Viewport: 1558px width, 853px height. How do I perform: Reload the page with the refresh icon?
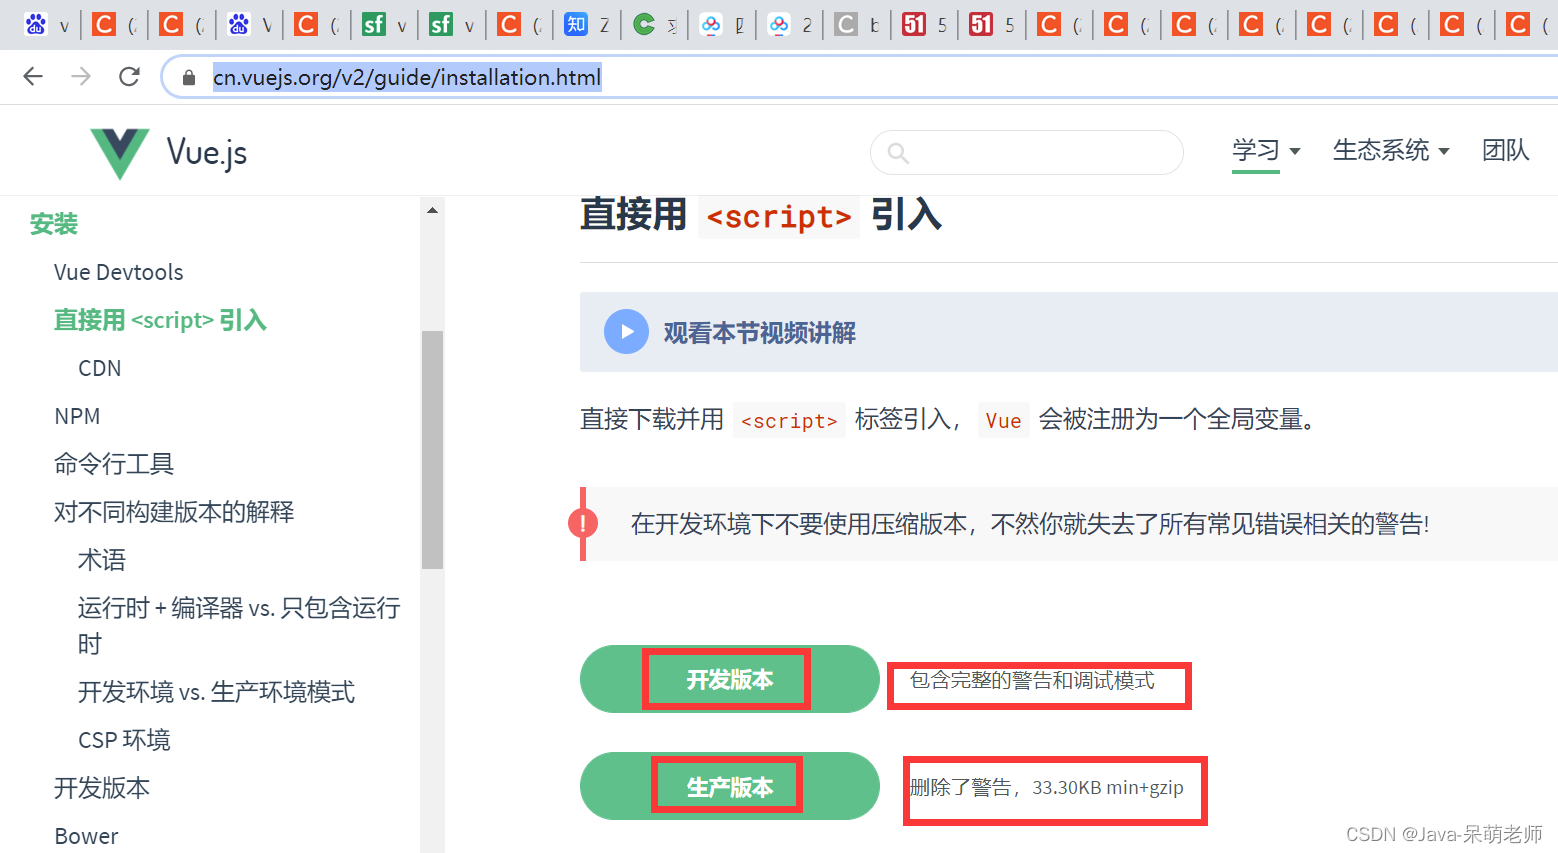pos(129,77)
